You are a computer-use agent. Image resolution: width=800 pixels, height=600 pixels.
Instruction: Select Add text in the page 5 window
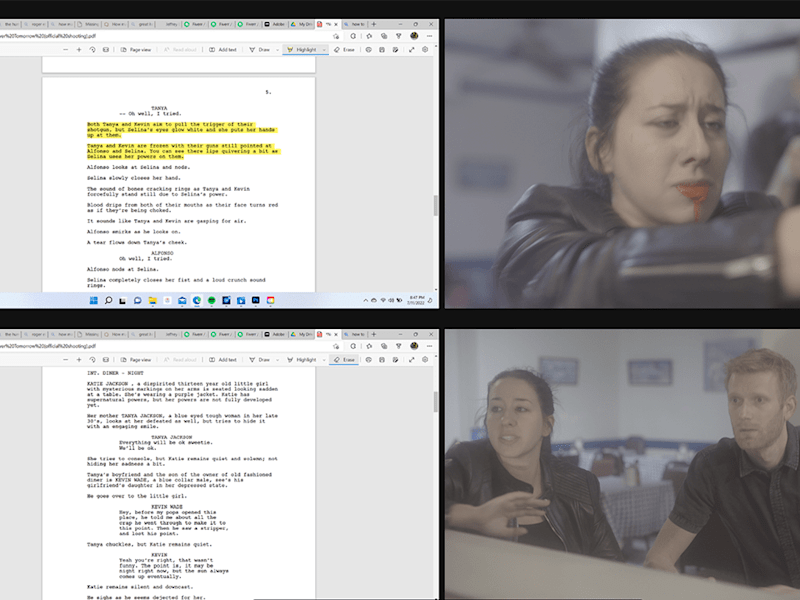pos(223,49)
